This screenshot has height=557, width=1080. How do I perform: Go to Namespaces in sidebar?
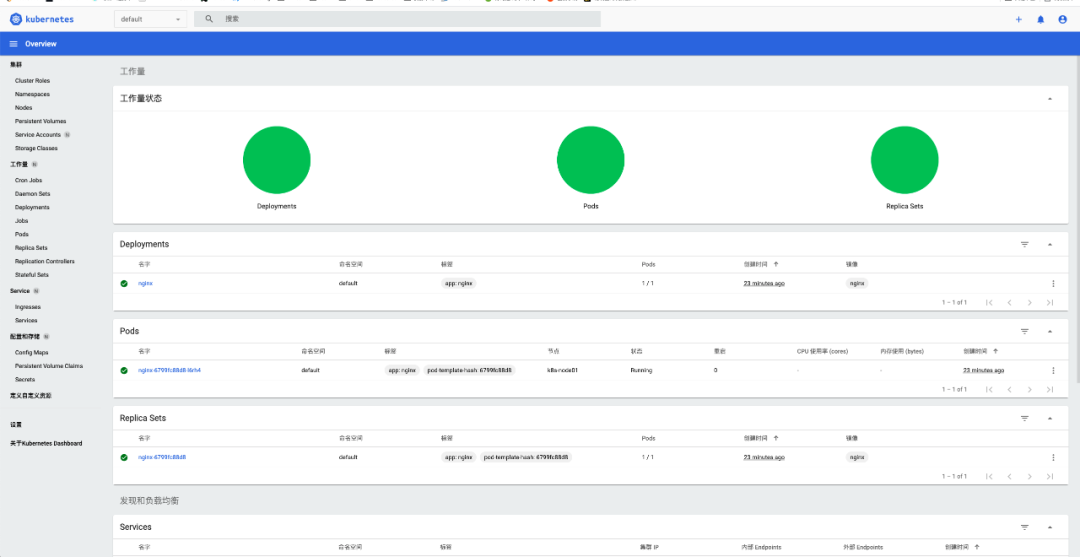(x=32, y=94)
